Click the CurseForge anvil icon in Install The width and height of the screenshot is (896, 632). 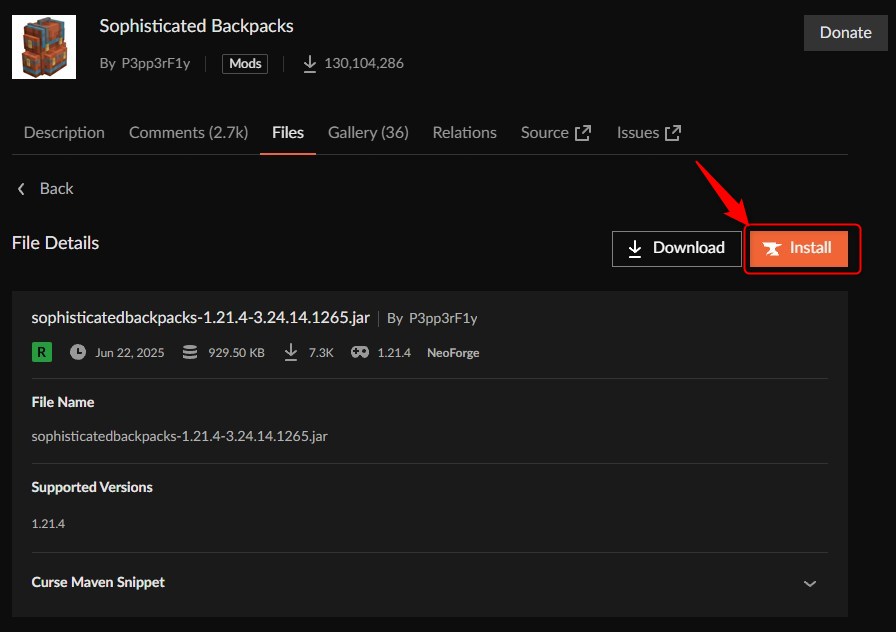(771, 249)
